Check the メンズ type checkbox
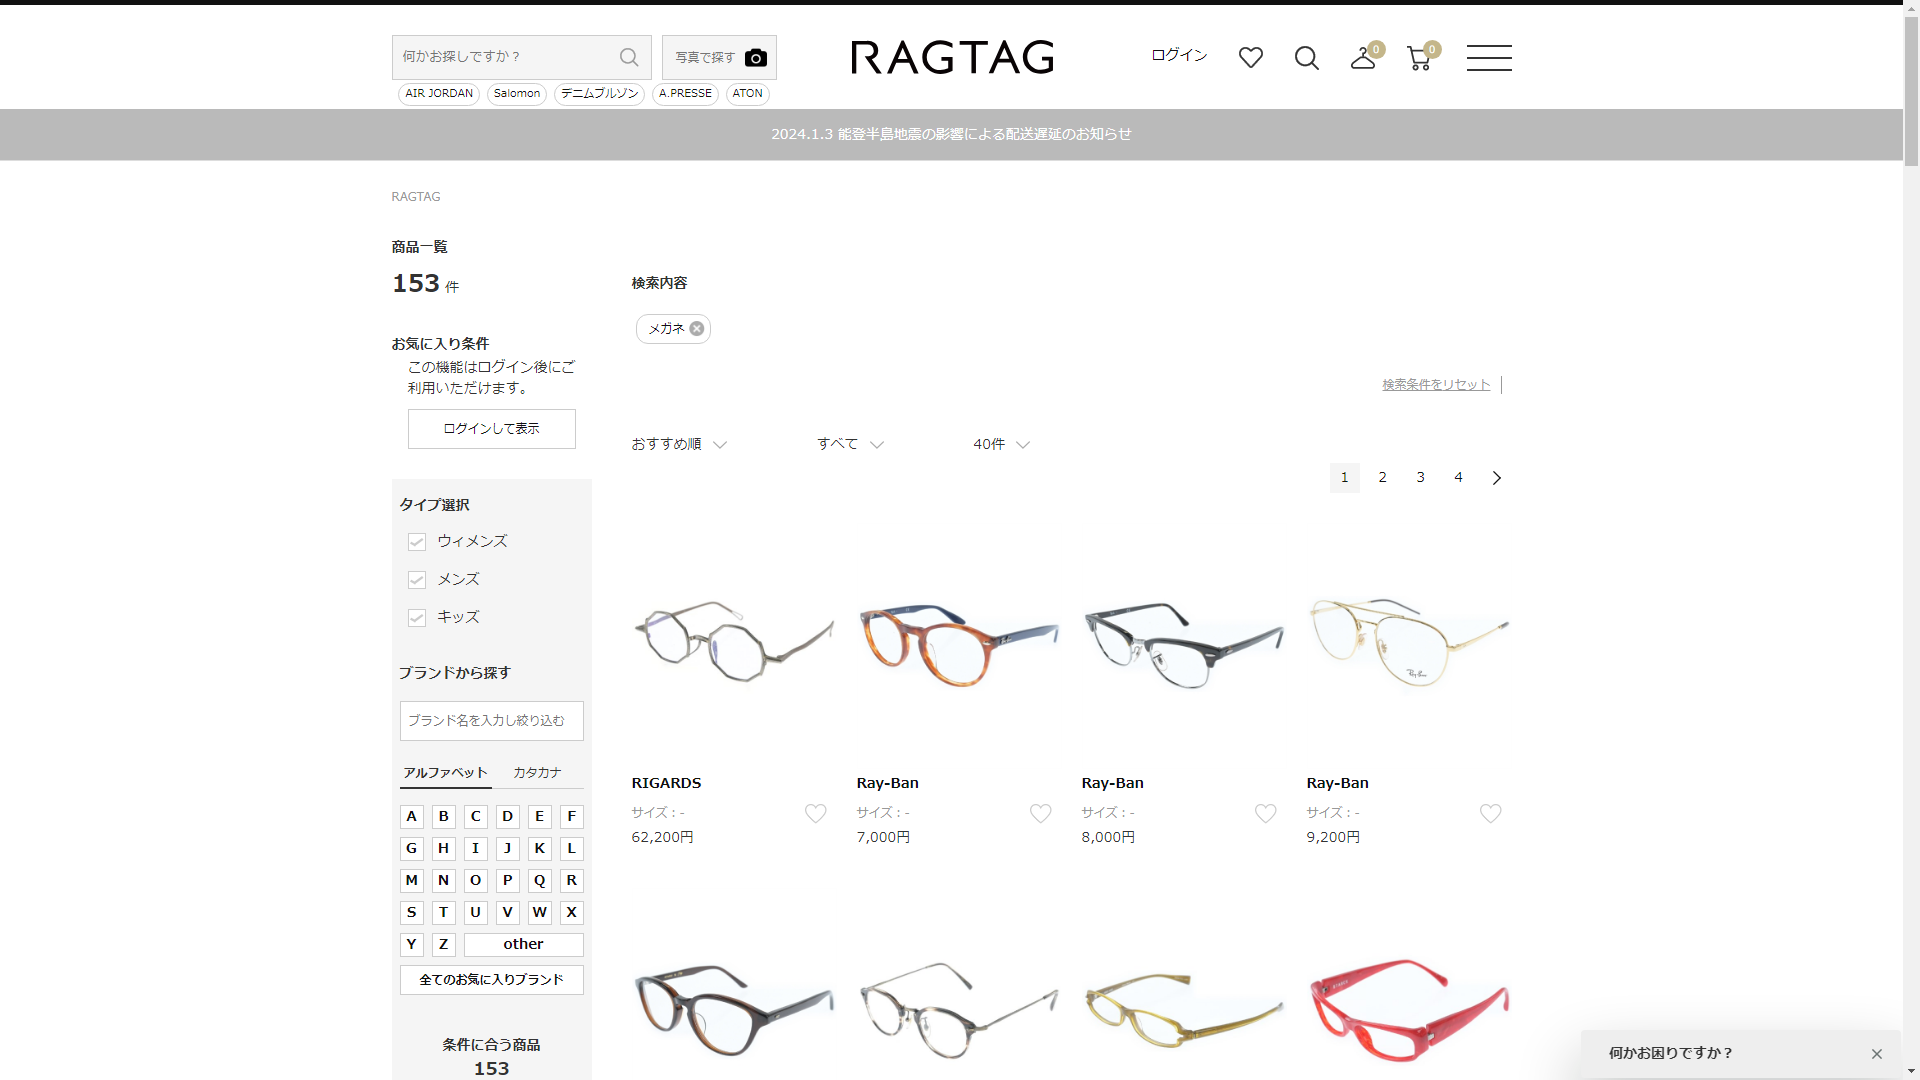 417,580
